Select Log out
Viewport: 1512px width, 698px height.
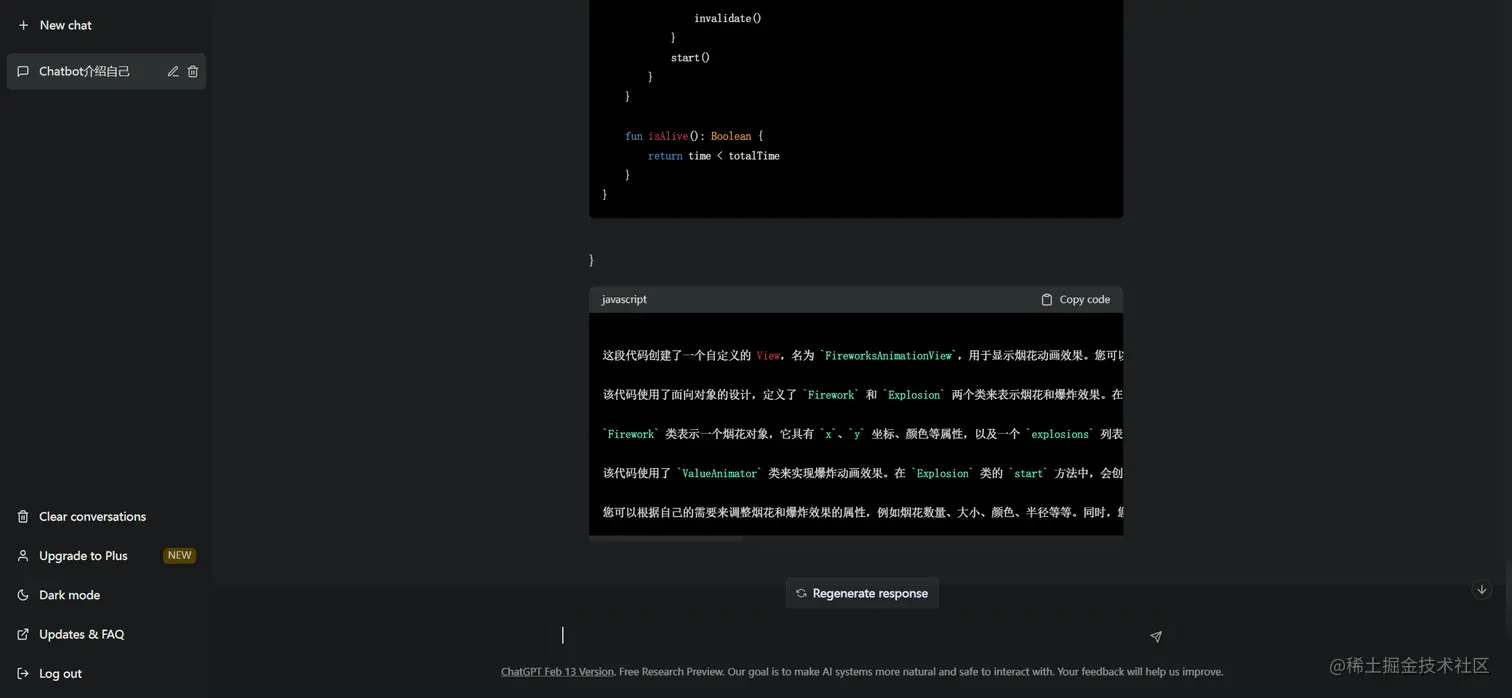coord(105,673)
